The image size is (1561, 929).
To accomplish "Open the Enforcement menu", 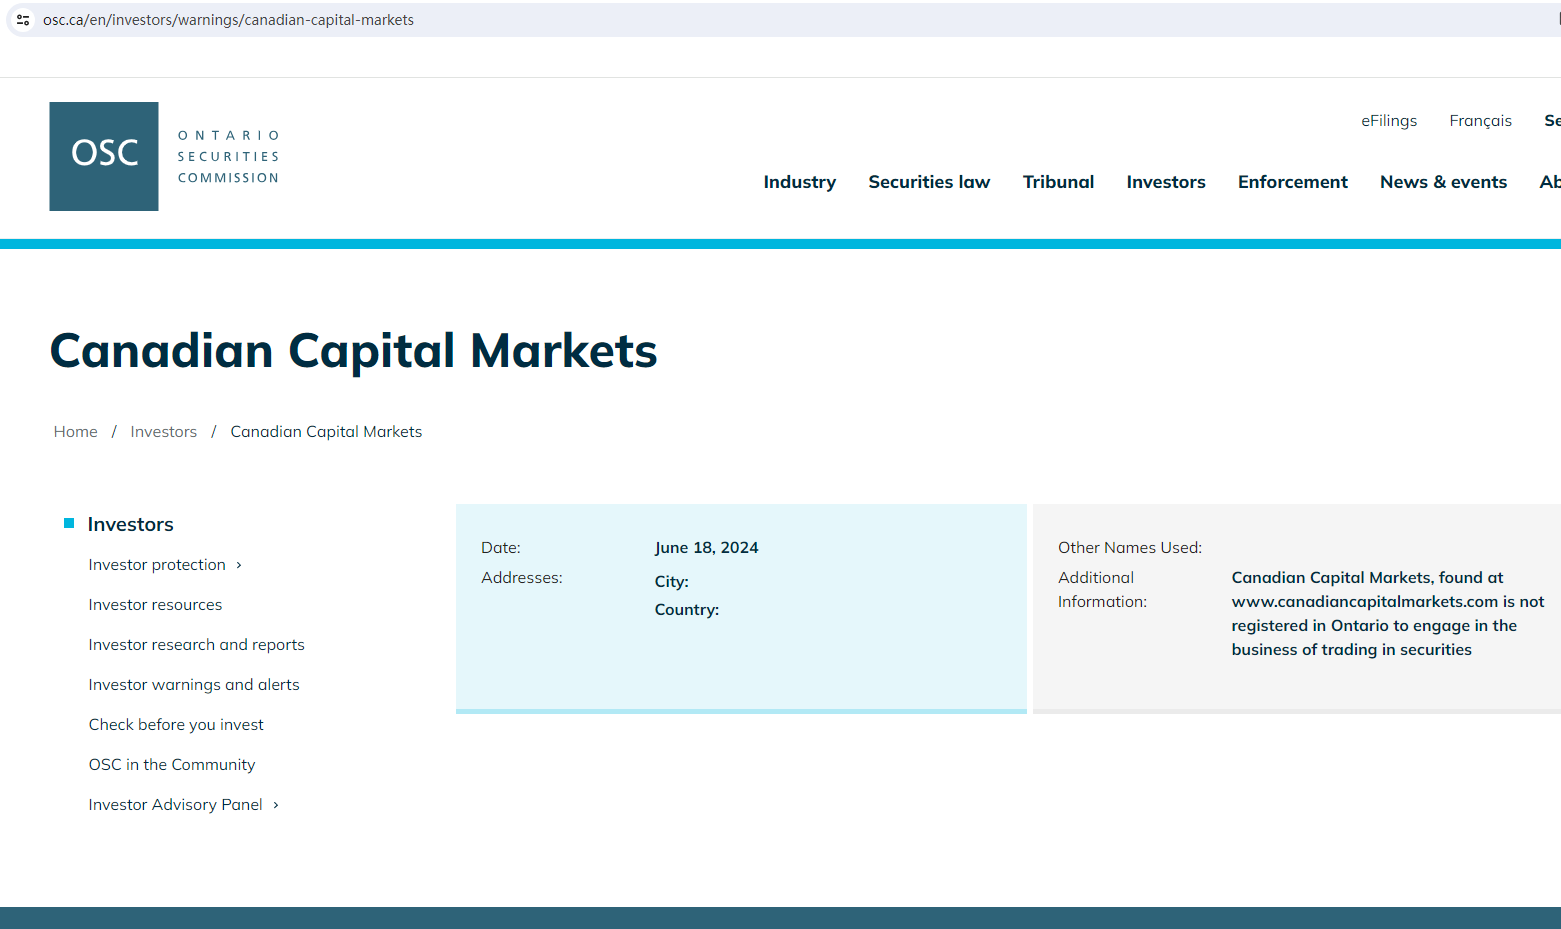I will [x=1292, y=182].
